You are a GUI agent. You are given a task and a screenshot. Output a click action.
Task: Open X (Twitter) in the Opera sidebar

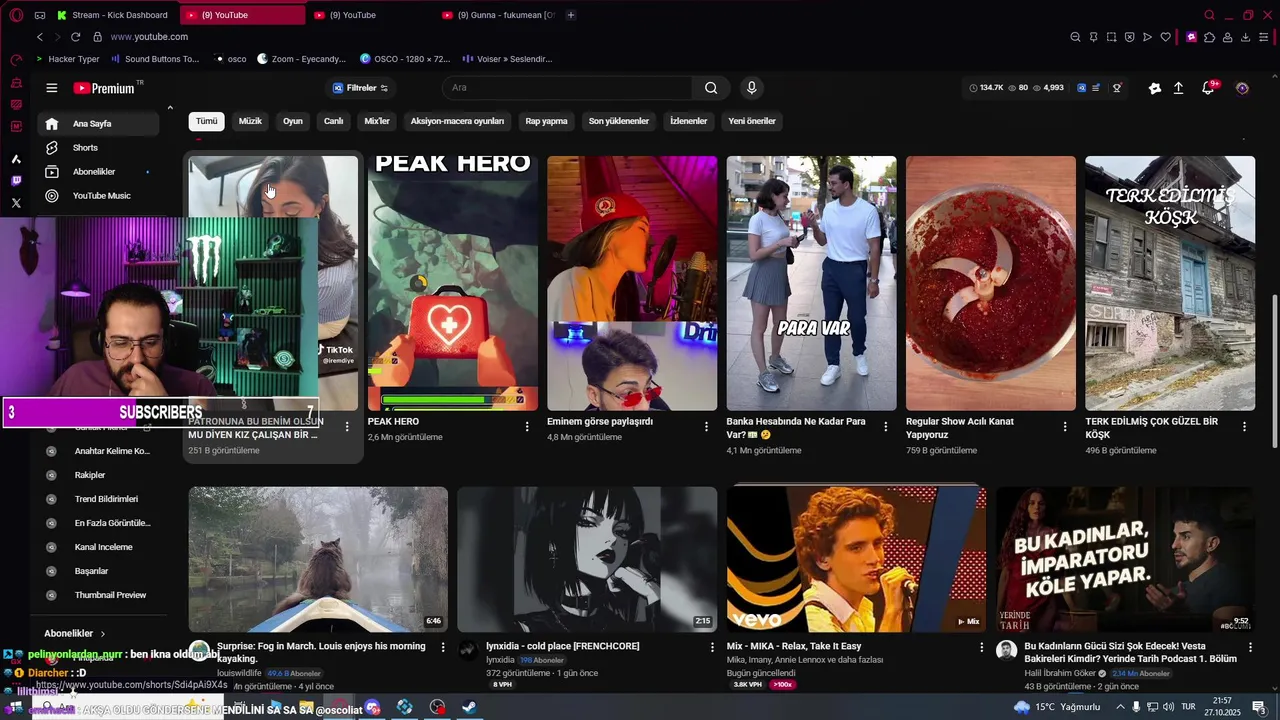click(x=16, y=203)
